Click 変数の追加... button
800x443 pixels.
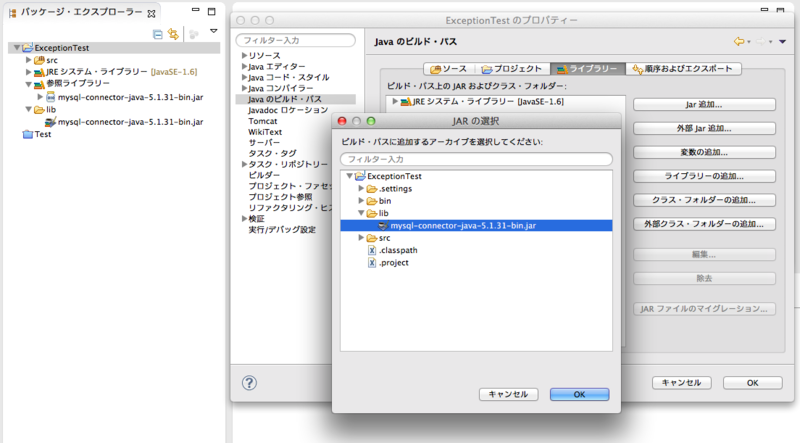click(x=704, y=152)
